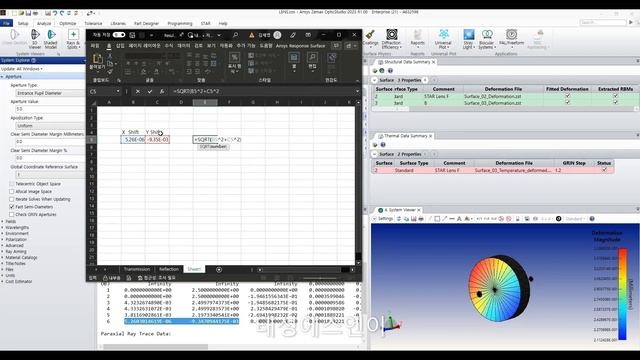Viewport: 640px width, 360px height.
Task: Open the File menu in OpticStudio
Action: pyautogui.click(x=7, y=24)
